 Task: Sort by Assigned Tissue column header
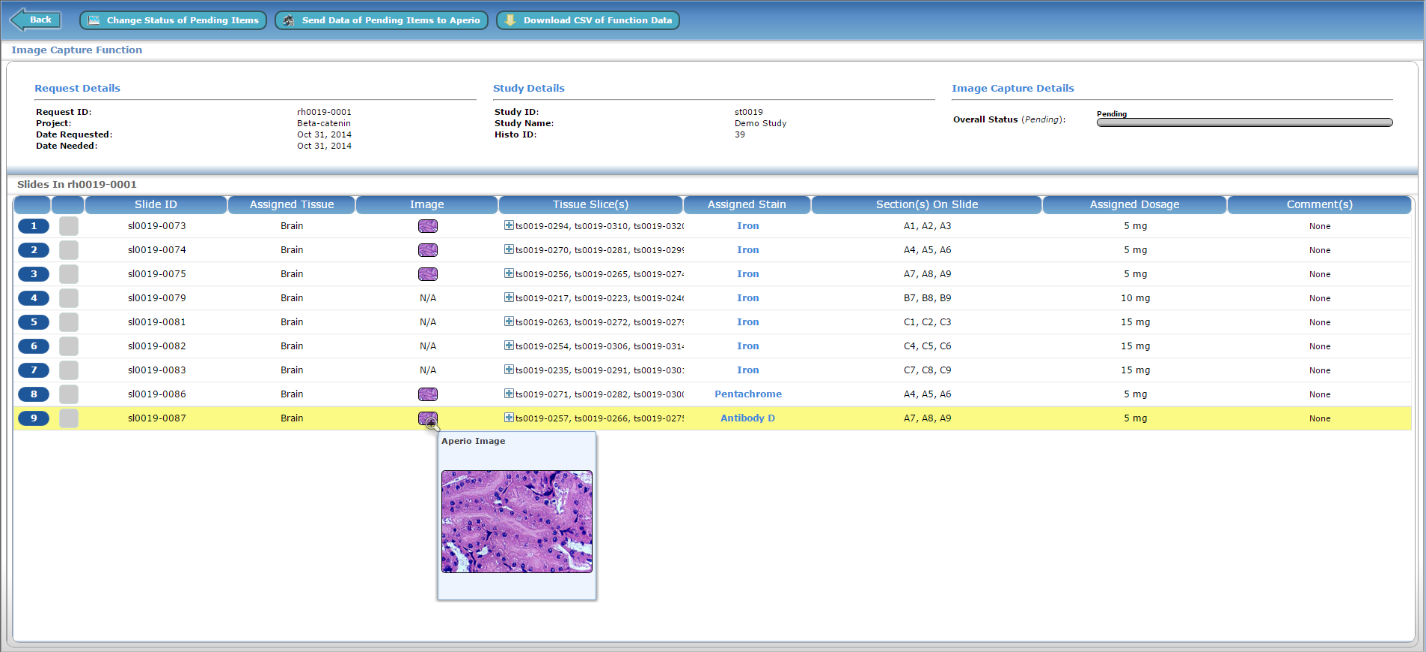pos(292,205)
